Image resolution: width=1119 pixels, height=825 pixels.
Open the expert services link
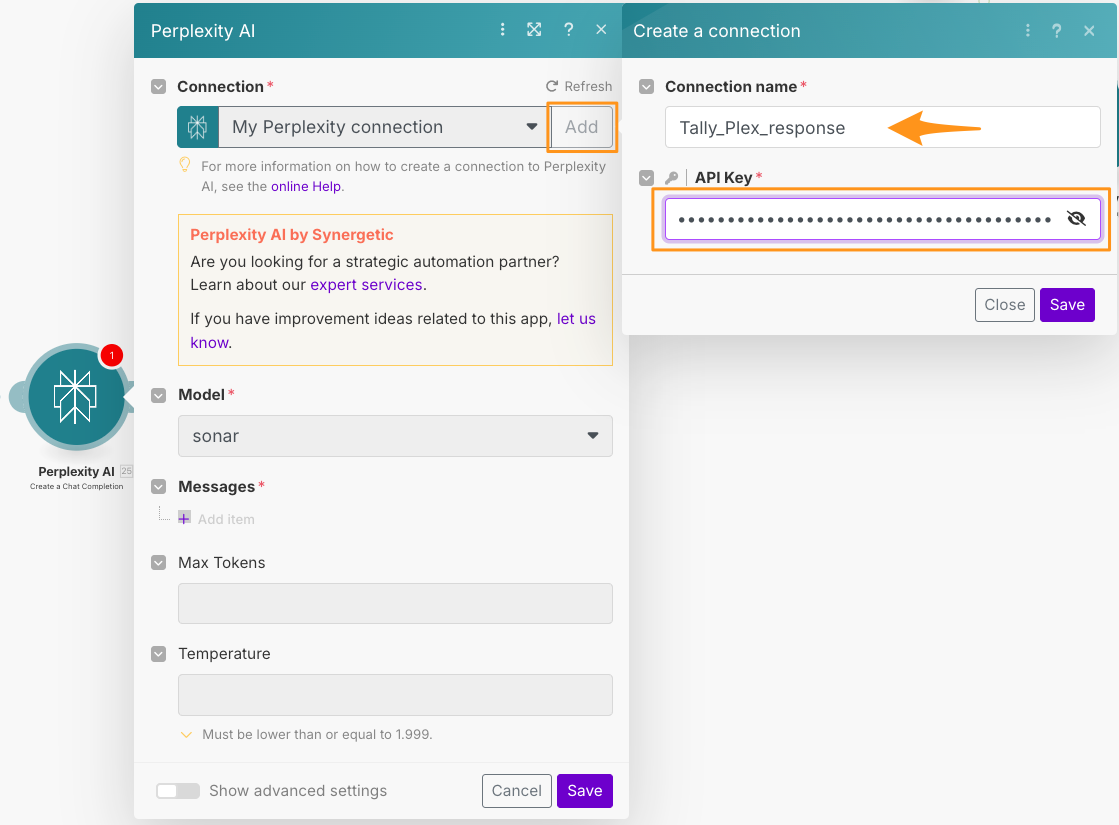[x=366, y=285]
